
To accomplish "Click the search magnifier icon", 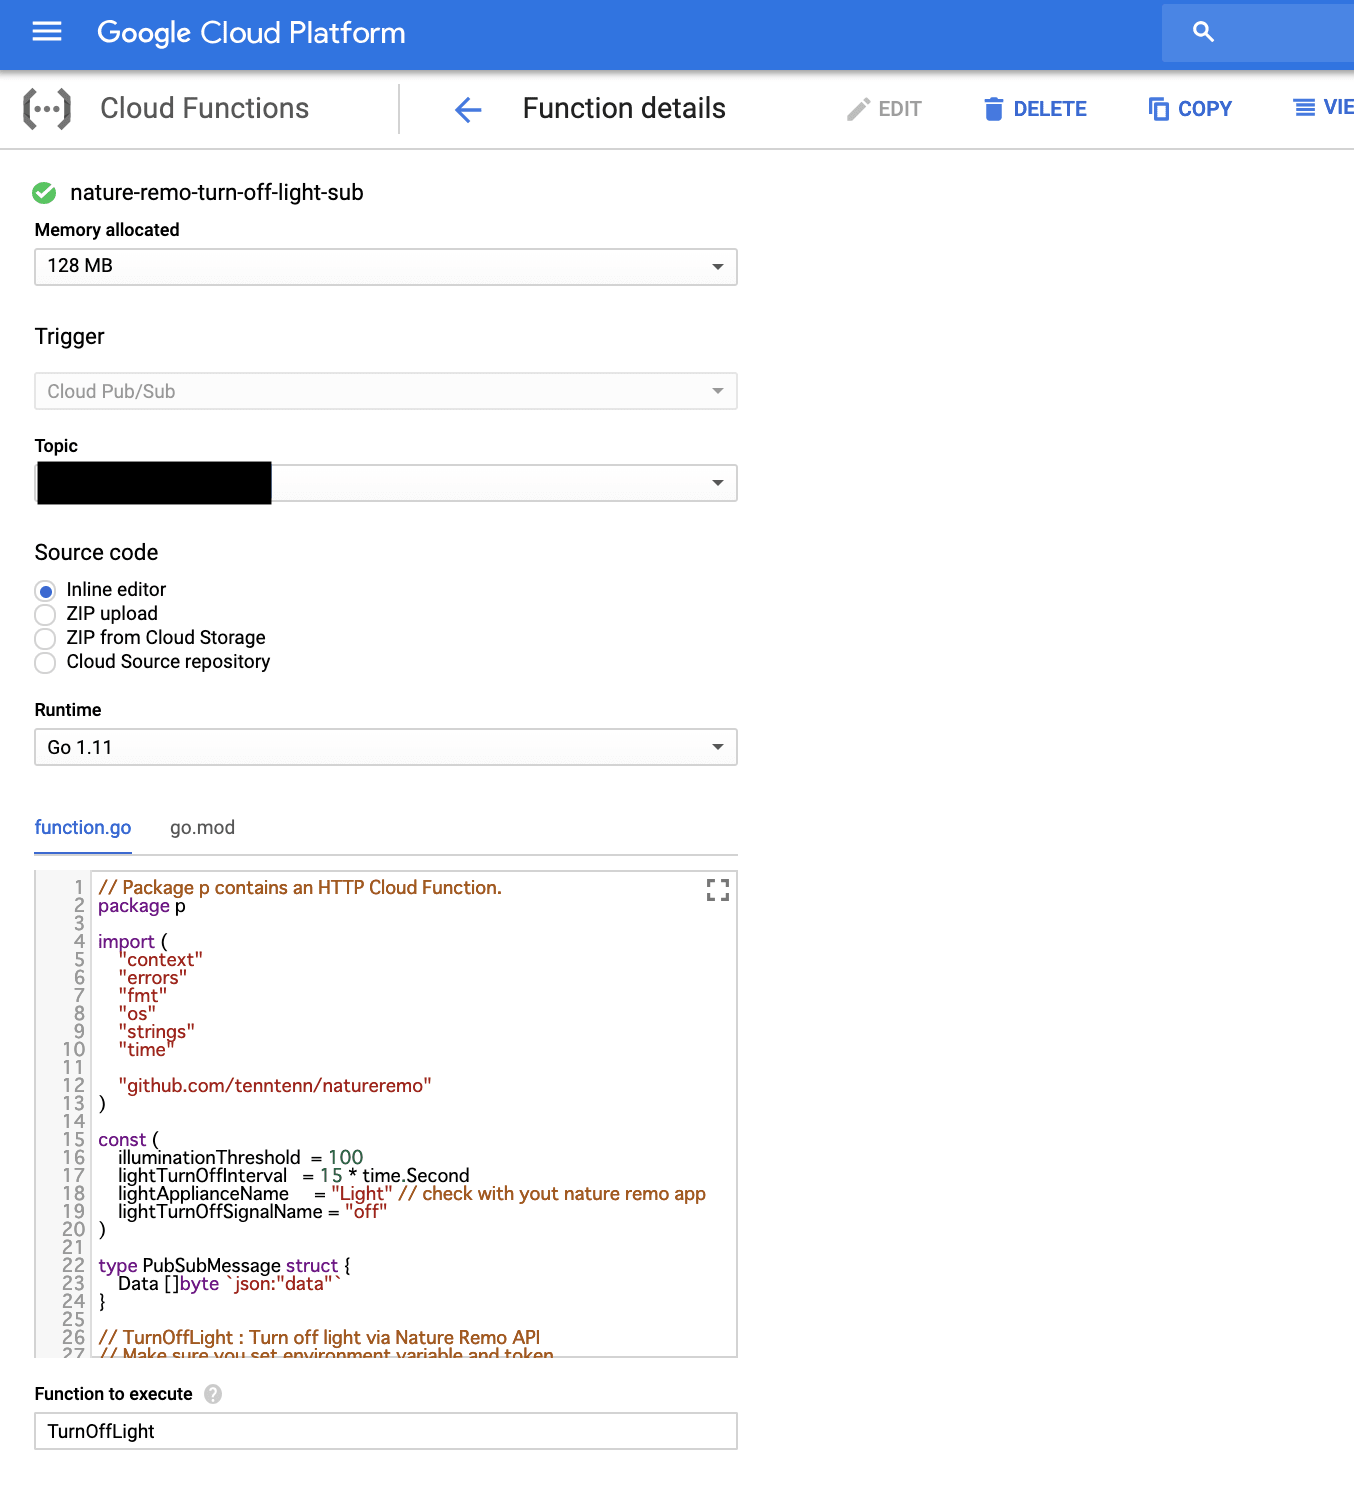I will [x=1204, y=32].
